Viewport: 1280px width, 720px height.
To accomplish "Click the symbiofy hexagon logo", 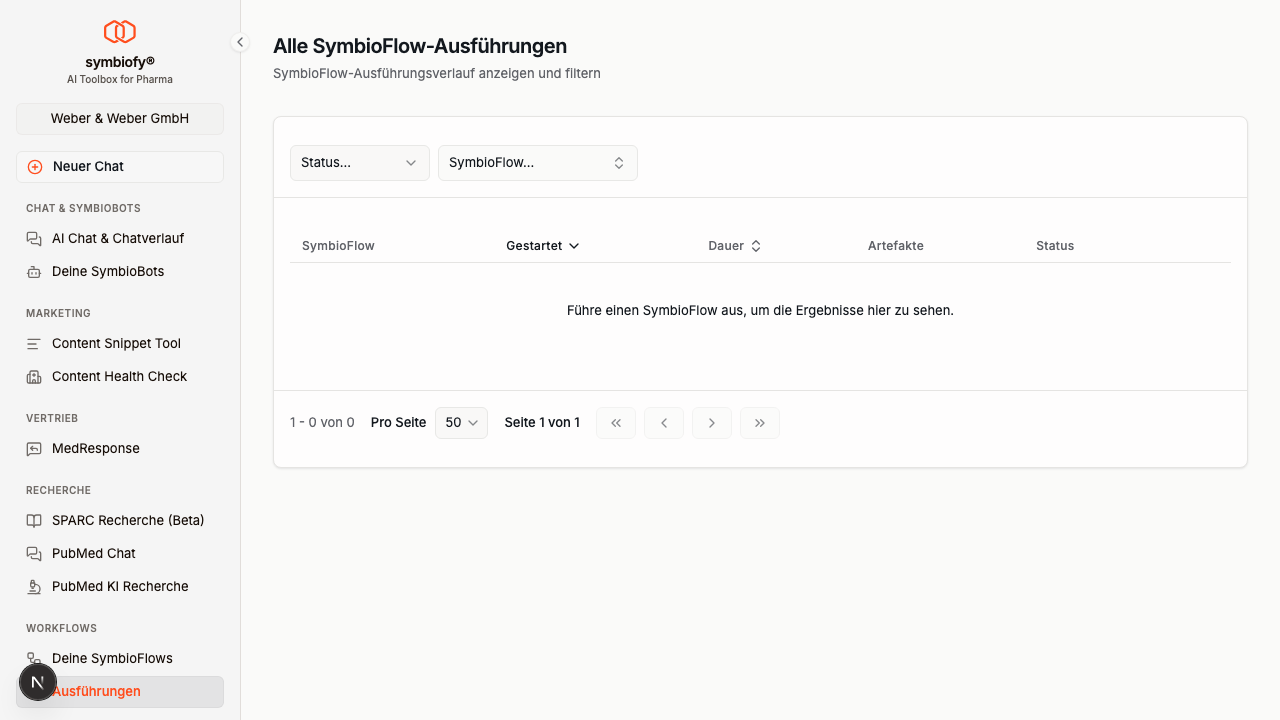I will click(120, 32).
